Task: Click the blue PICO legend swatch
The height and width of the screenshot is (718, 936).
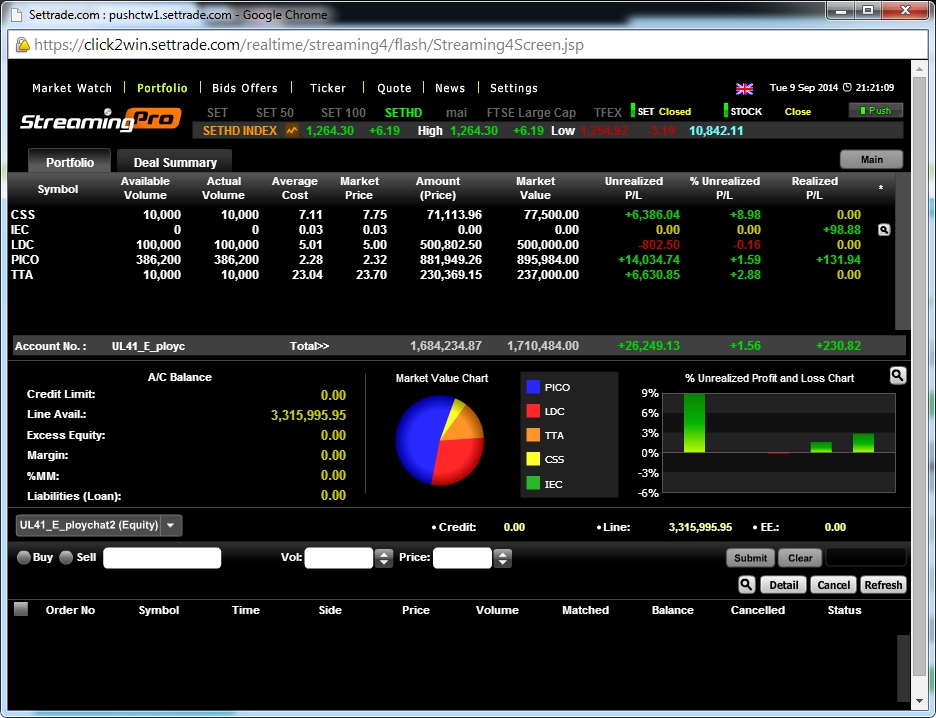Action: tap(533, 387)
